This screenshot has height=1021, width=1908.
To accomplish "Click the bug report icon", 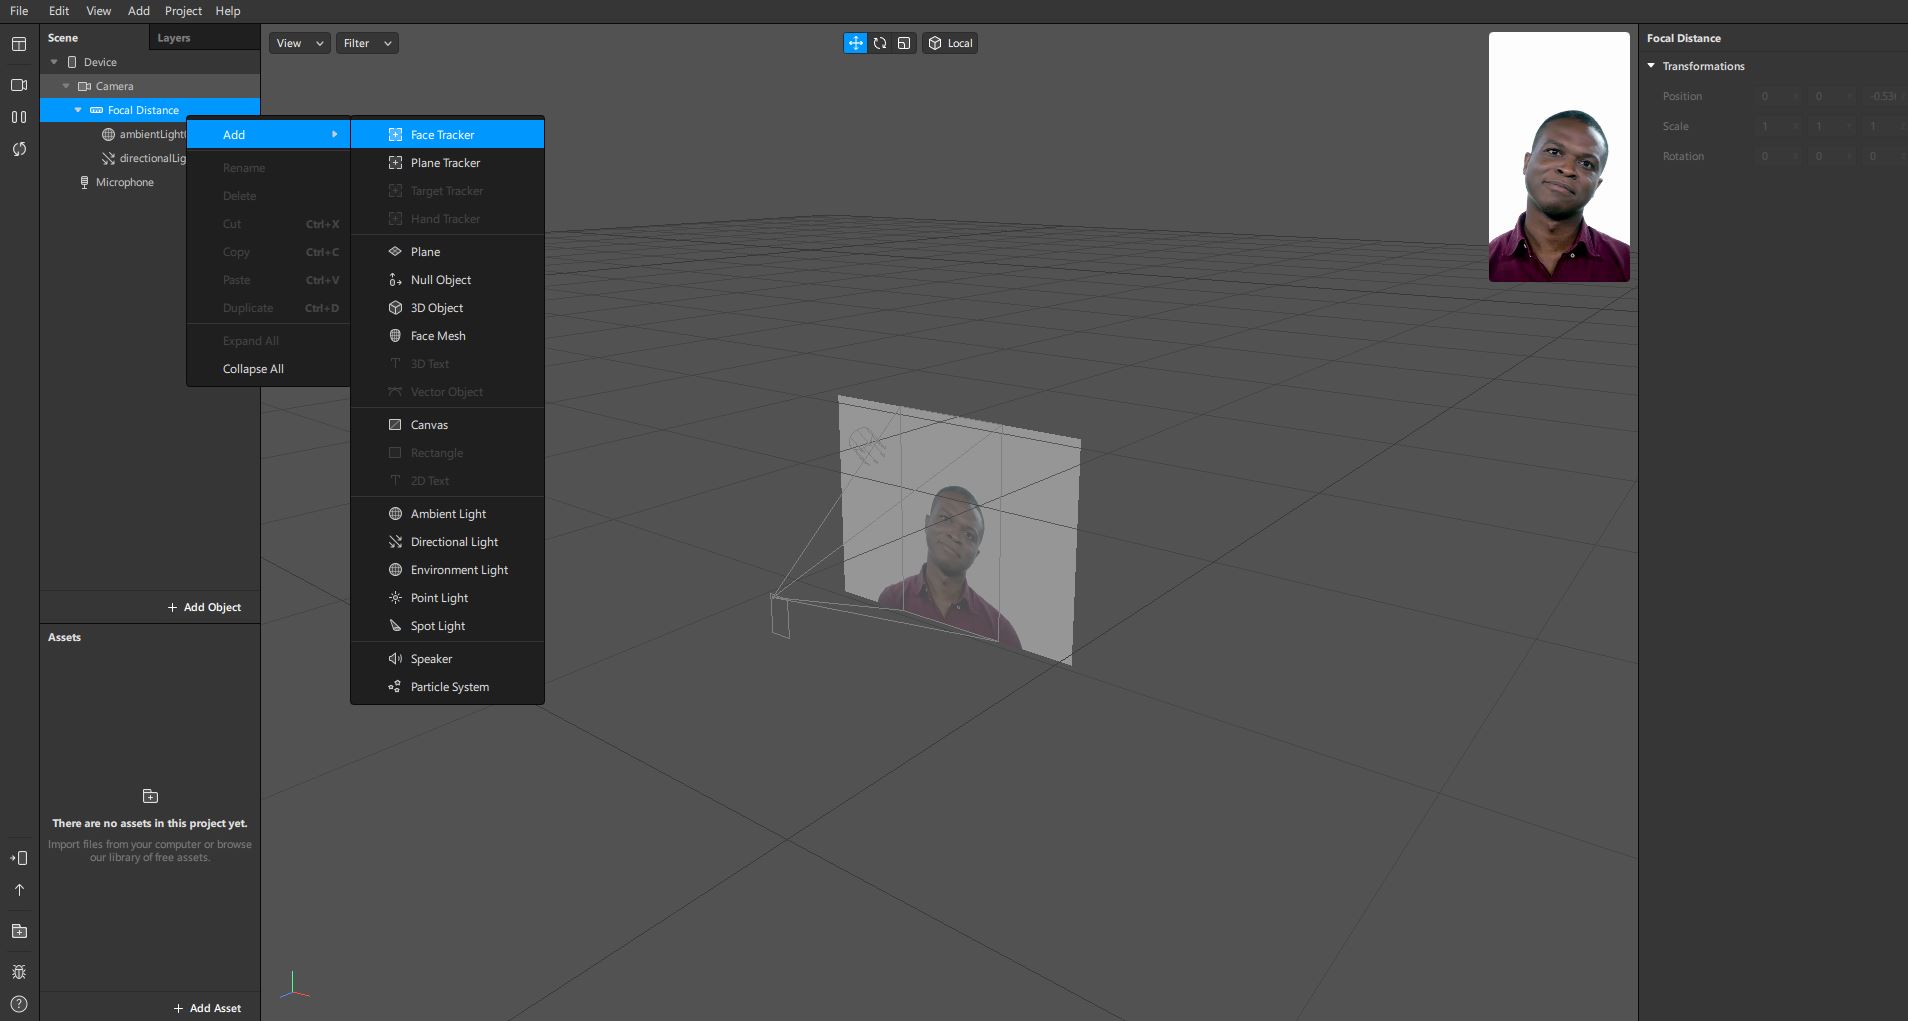I will [19, 972].
